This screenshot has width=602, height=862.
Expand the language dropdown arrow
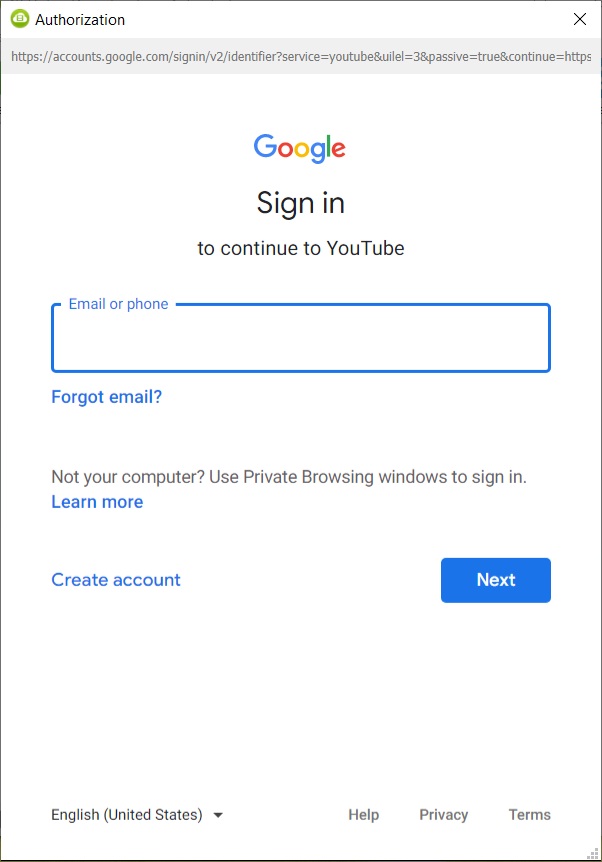(218, 815)
